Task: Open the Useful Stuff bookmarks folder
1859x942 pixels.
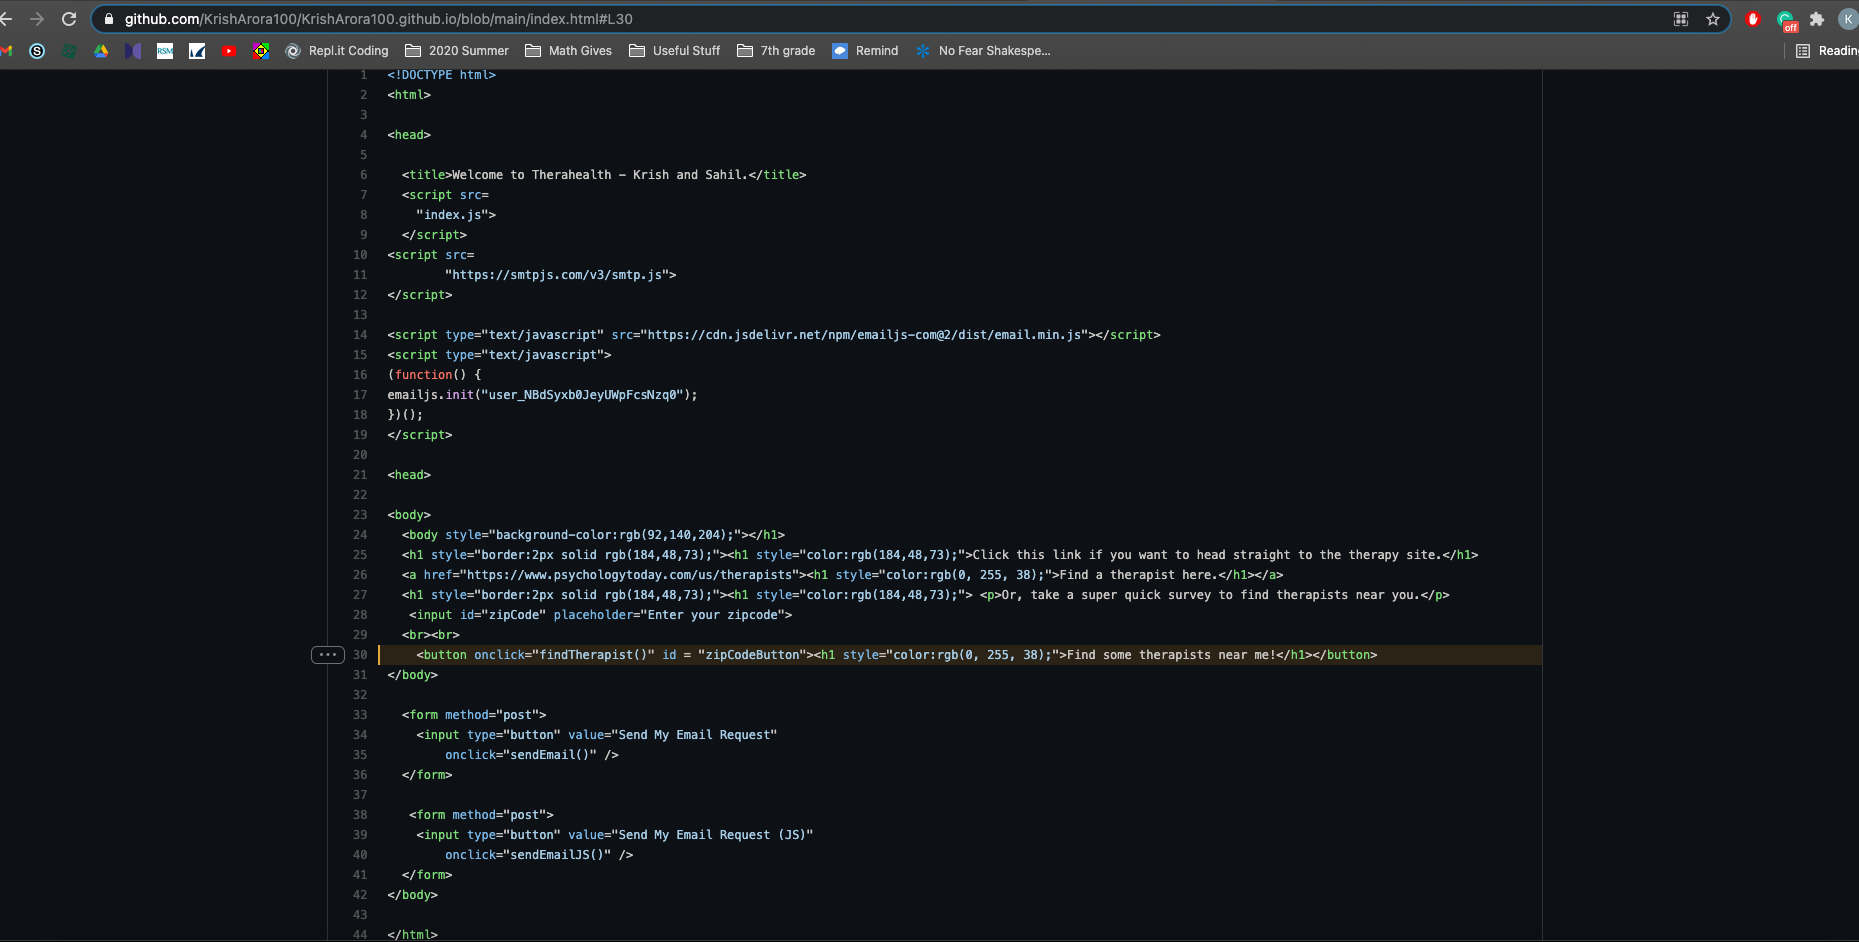Action: click(674, 51)
